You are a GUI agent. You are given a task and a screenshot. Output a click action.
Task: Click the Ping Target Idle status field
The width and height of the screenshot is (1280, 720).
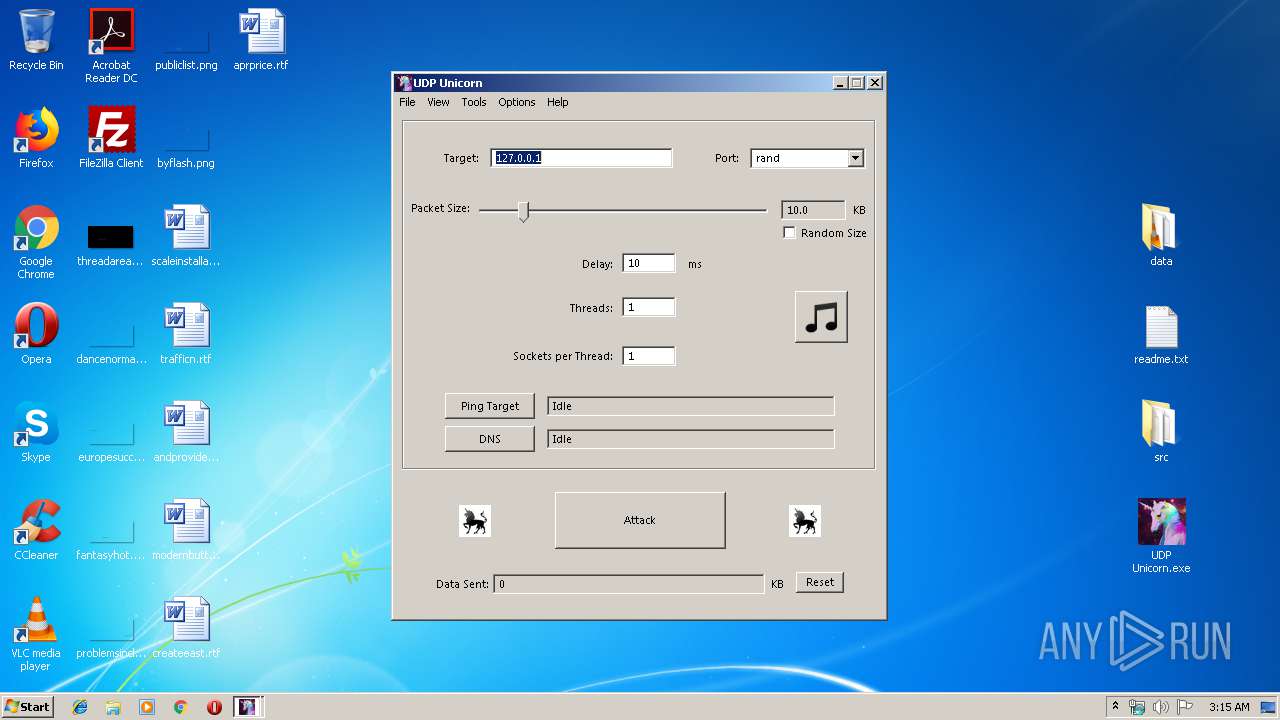tap(690, 406)
